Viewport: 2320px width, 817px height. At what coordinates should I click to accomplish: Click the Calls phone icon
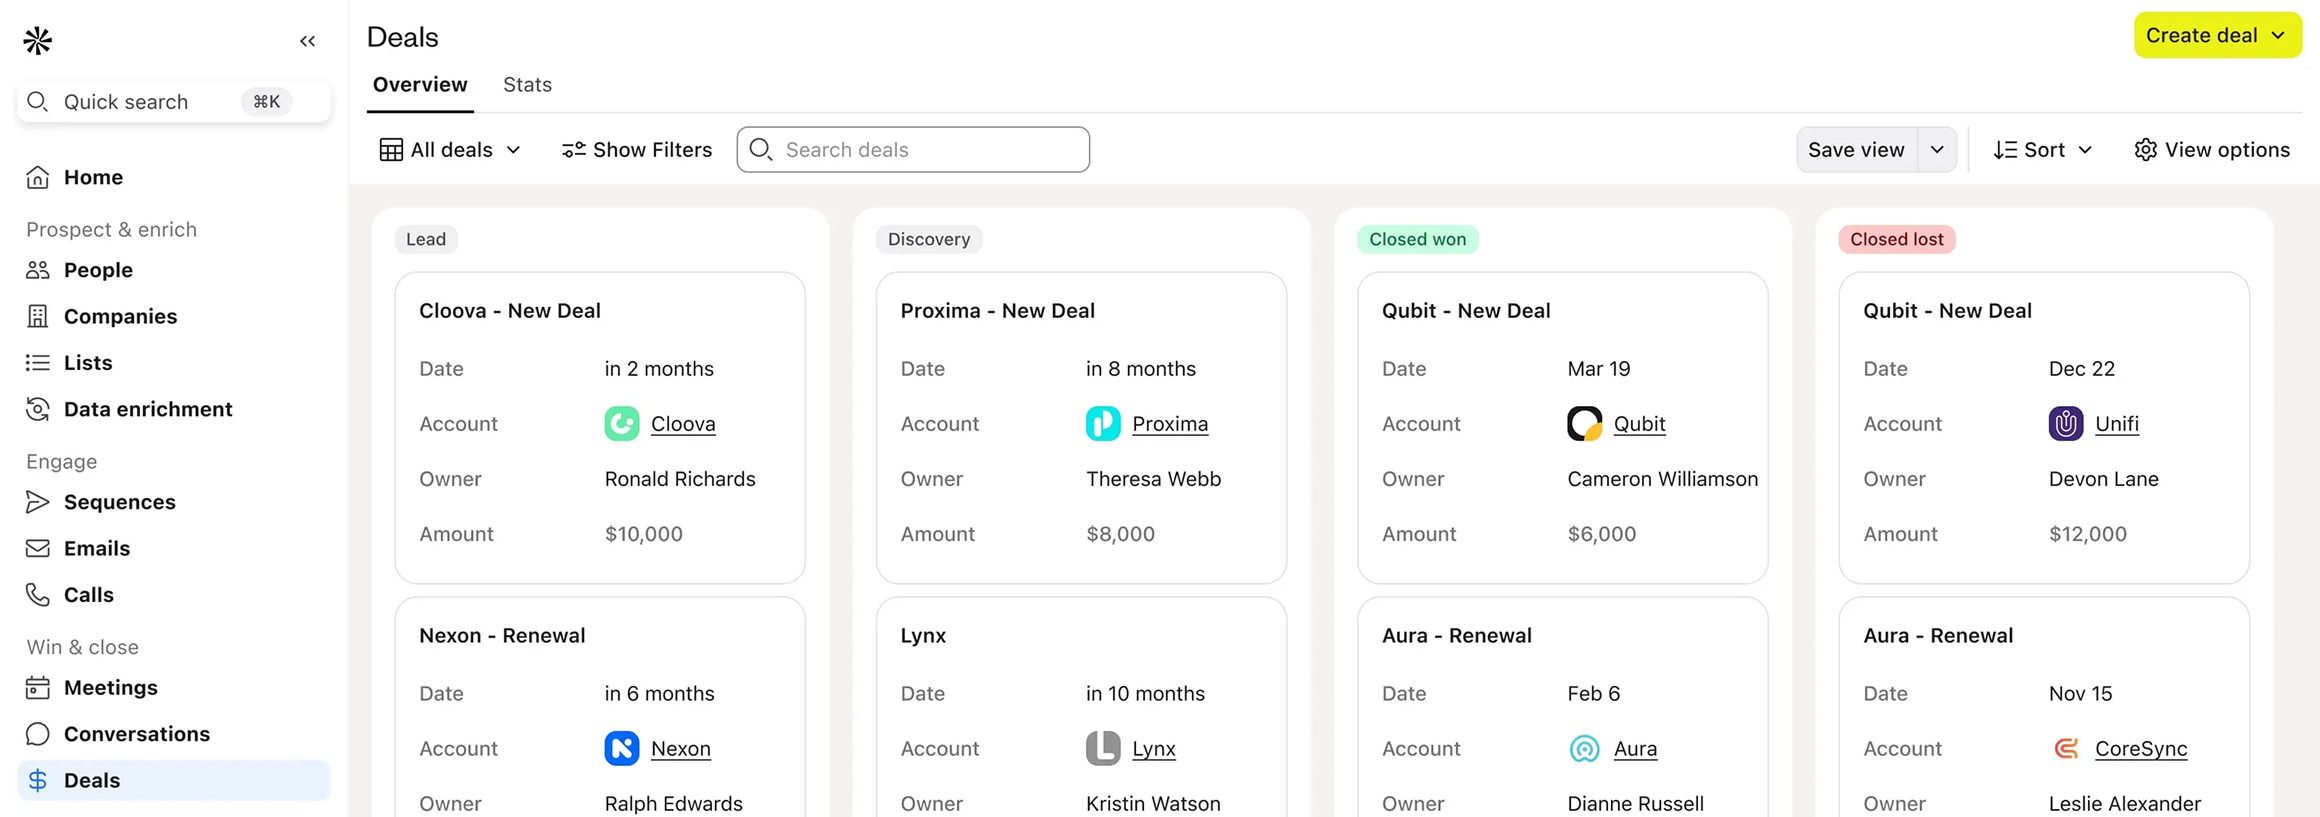[38, 595]
